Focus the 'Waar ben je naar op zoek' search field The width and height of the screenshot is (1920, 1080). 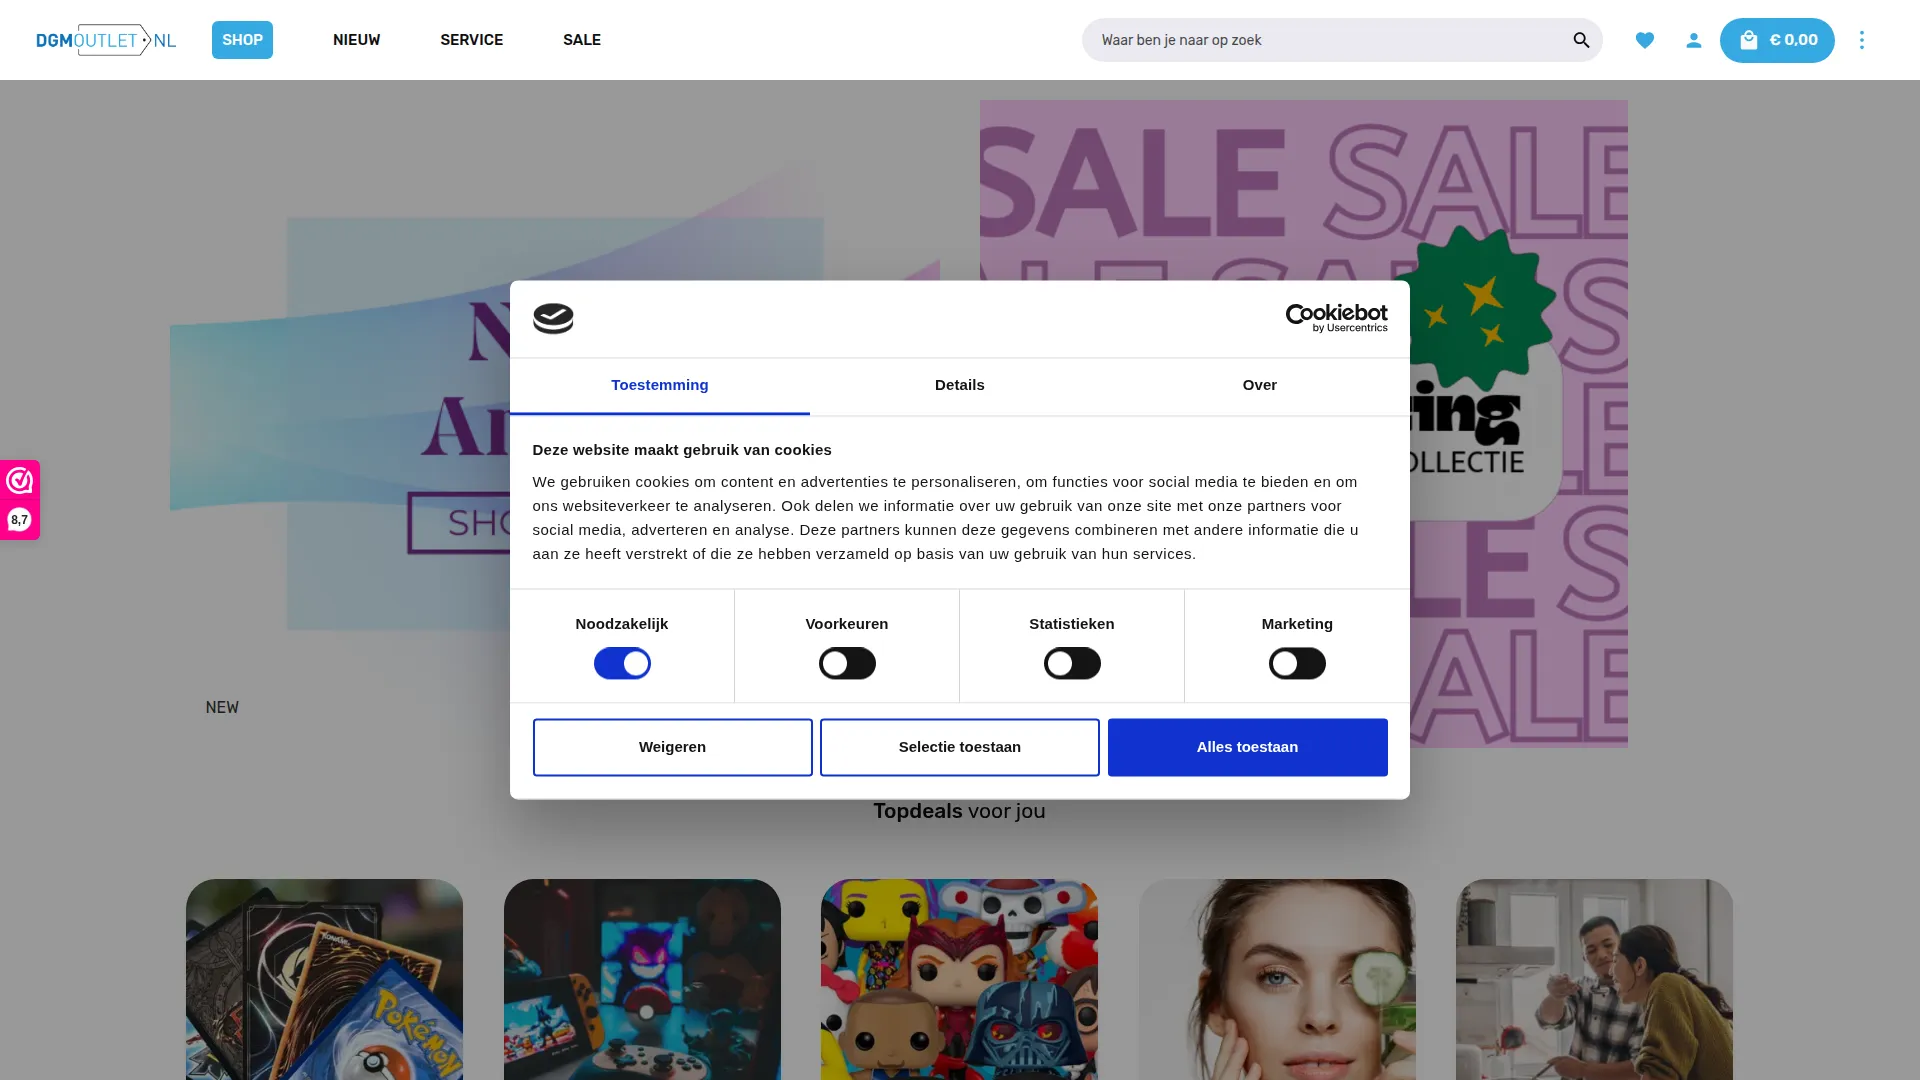point(1342,40)
